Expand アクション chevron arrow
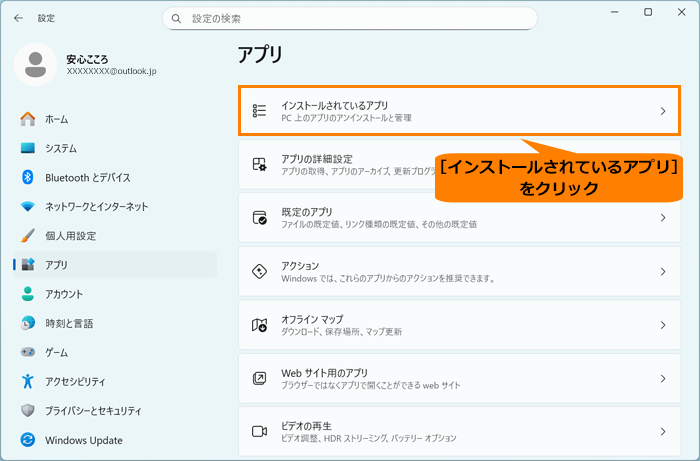700x461 pixels. coord(663,271)
